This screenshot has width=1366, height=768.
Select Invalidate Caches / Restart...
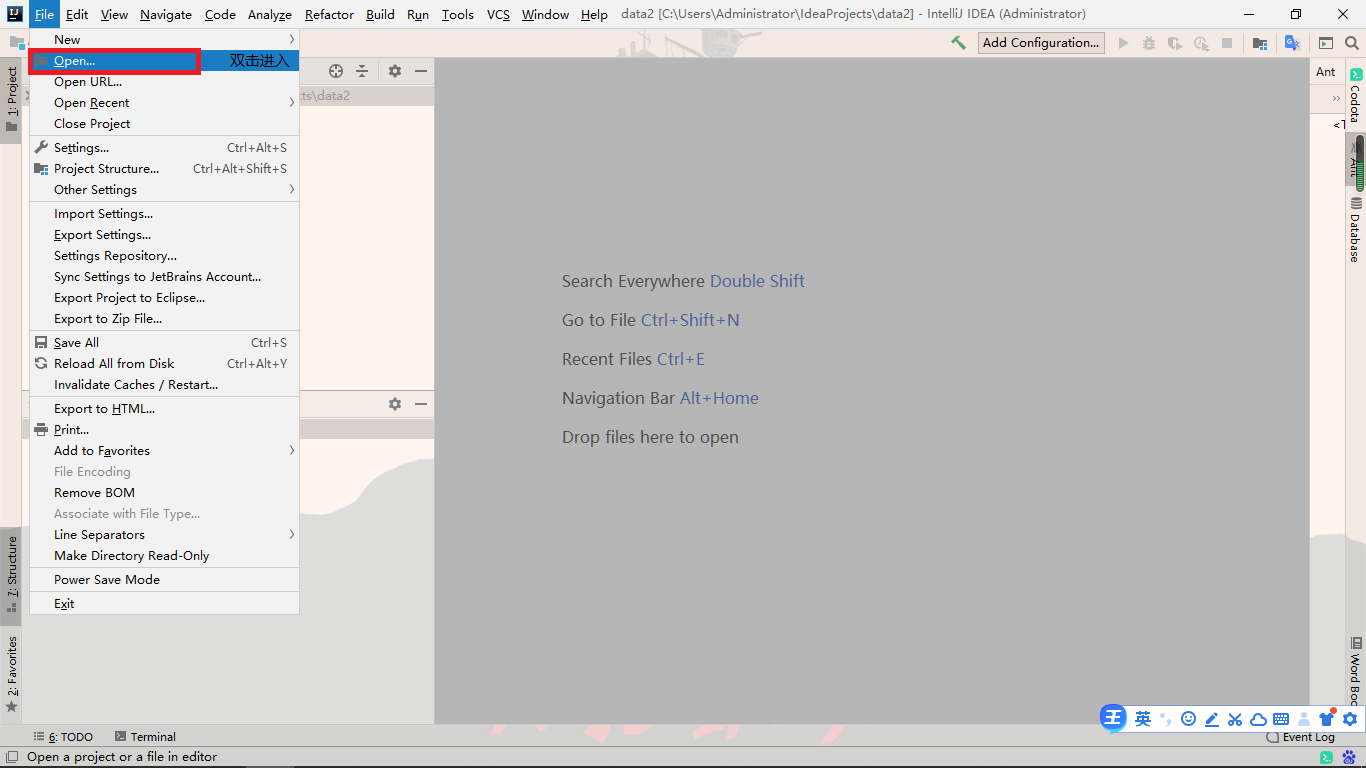coord(164,385)
